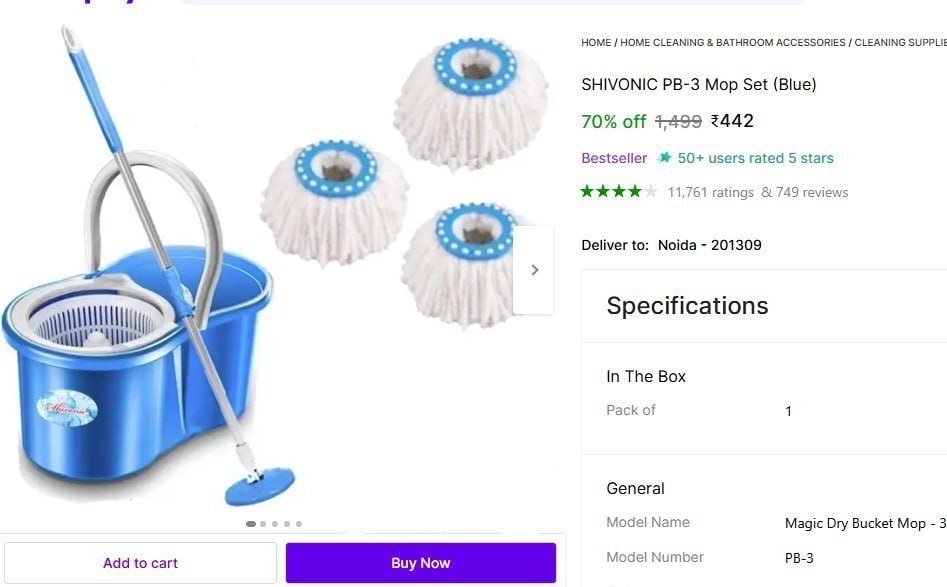Viewport: 947px width, 587px height.
Task: Select the fifth carousel dot indicator
Action: 299,524
